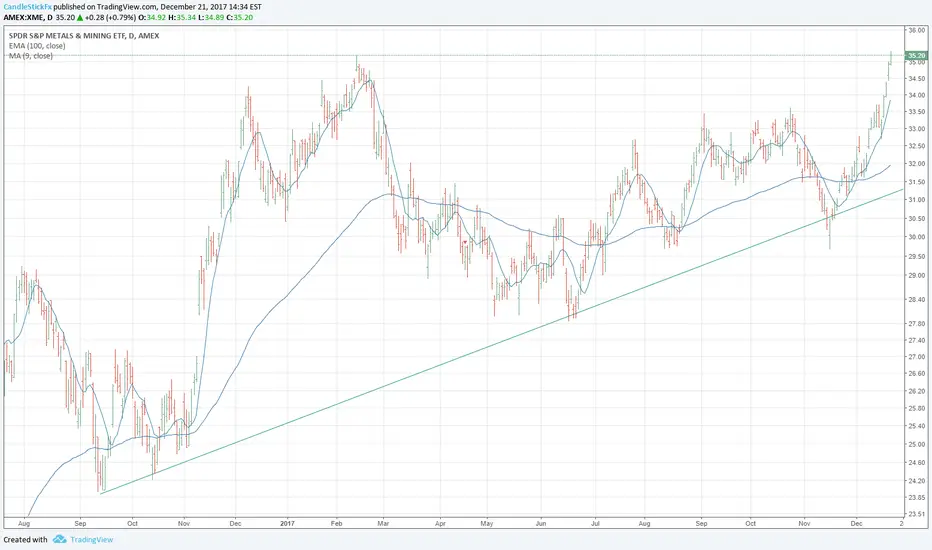The width and height of the screenshot is (932, 550).
Task: Select the MA (9, close) indicator label
Action: tap(30, 56)
